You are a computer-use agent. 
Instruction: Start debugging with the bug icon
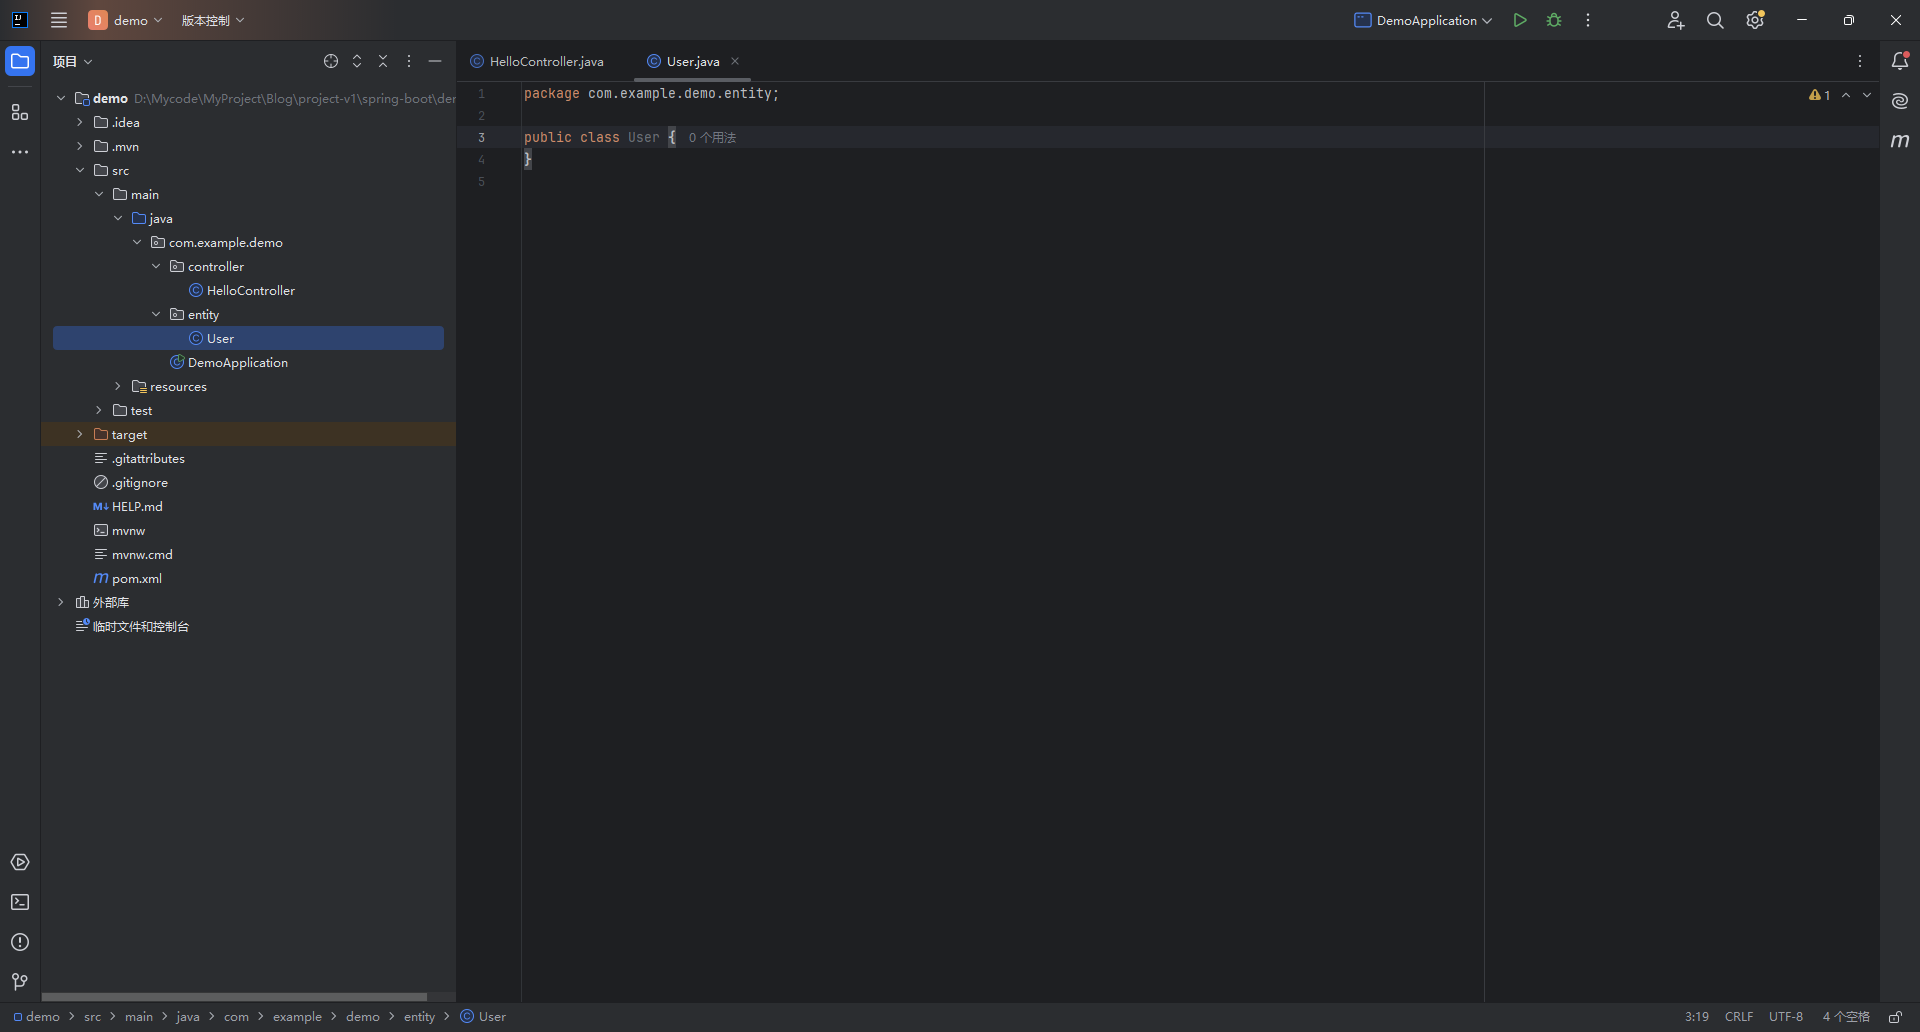click(x=1554, y=20)
